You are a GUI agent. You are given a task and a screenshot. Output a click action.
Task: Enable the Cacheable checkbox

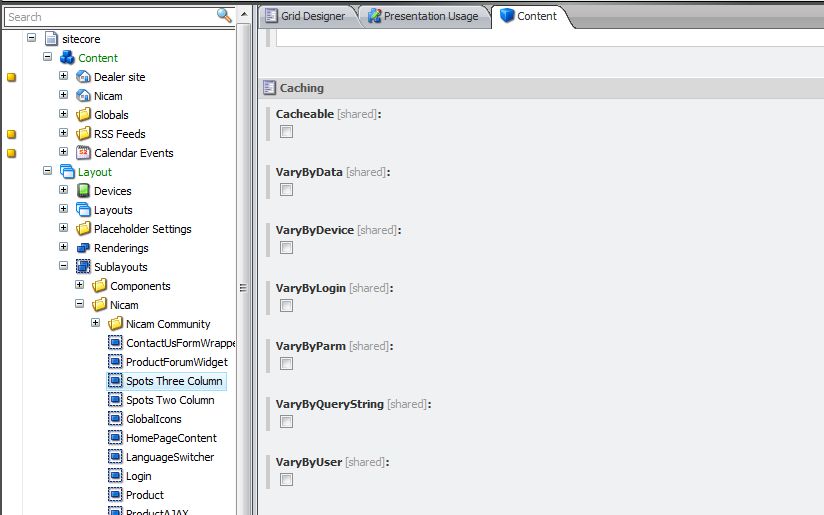[286, 131]
